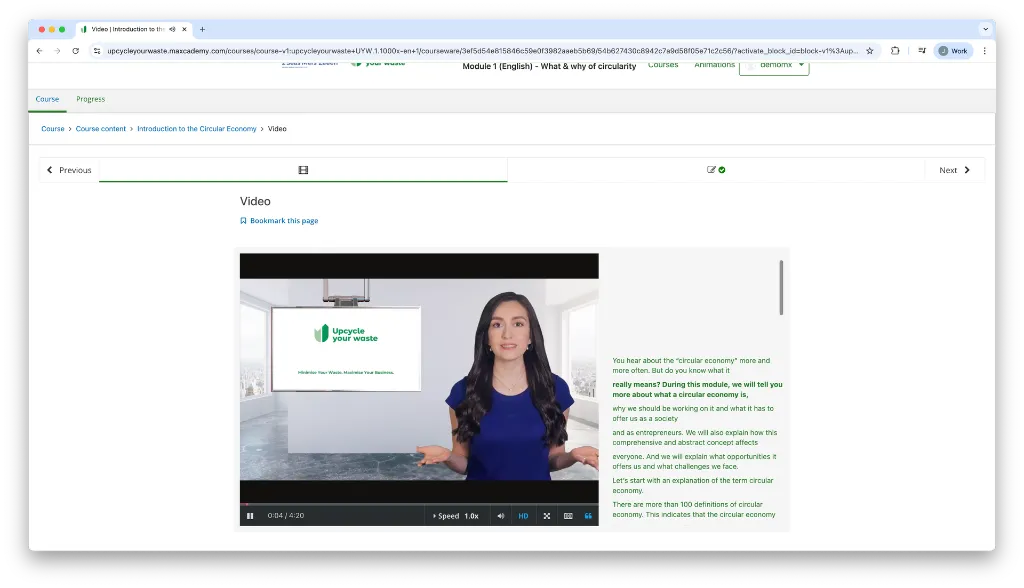Go to the Previous unit
This screenshot has height=588, width=1024.
(x=69, y=170)
